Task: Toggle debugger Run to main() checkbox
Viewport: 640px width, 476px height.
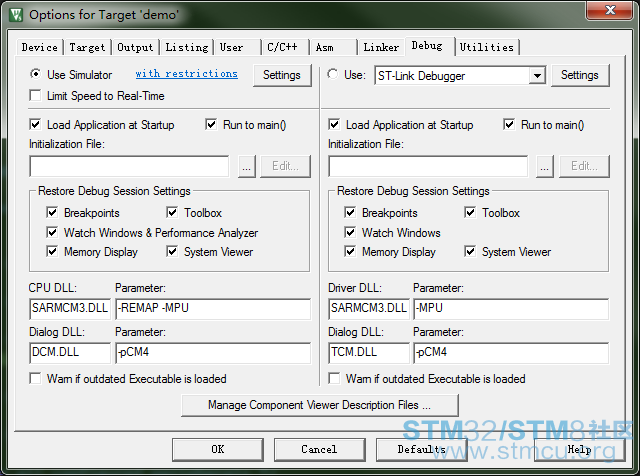Action: (x=509, y=124)
